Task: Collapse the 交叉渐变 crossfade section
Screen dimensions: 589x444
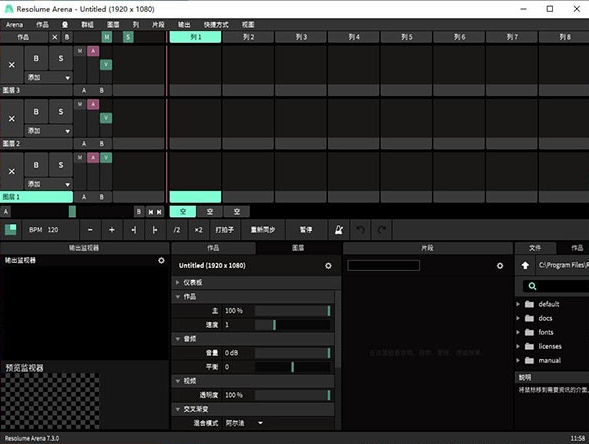Action: (178, 409)
